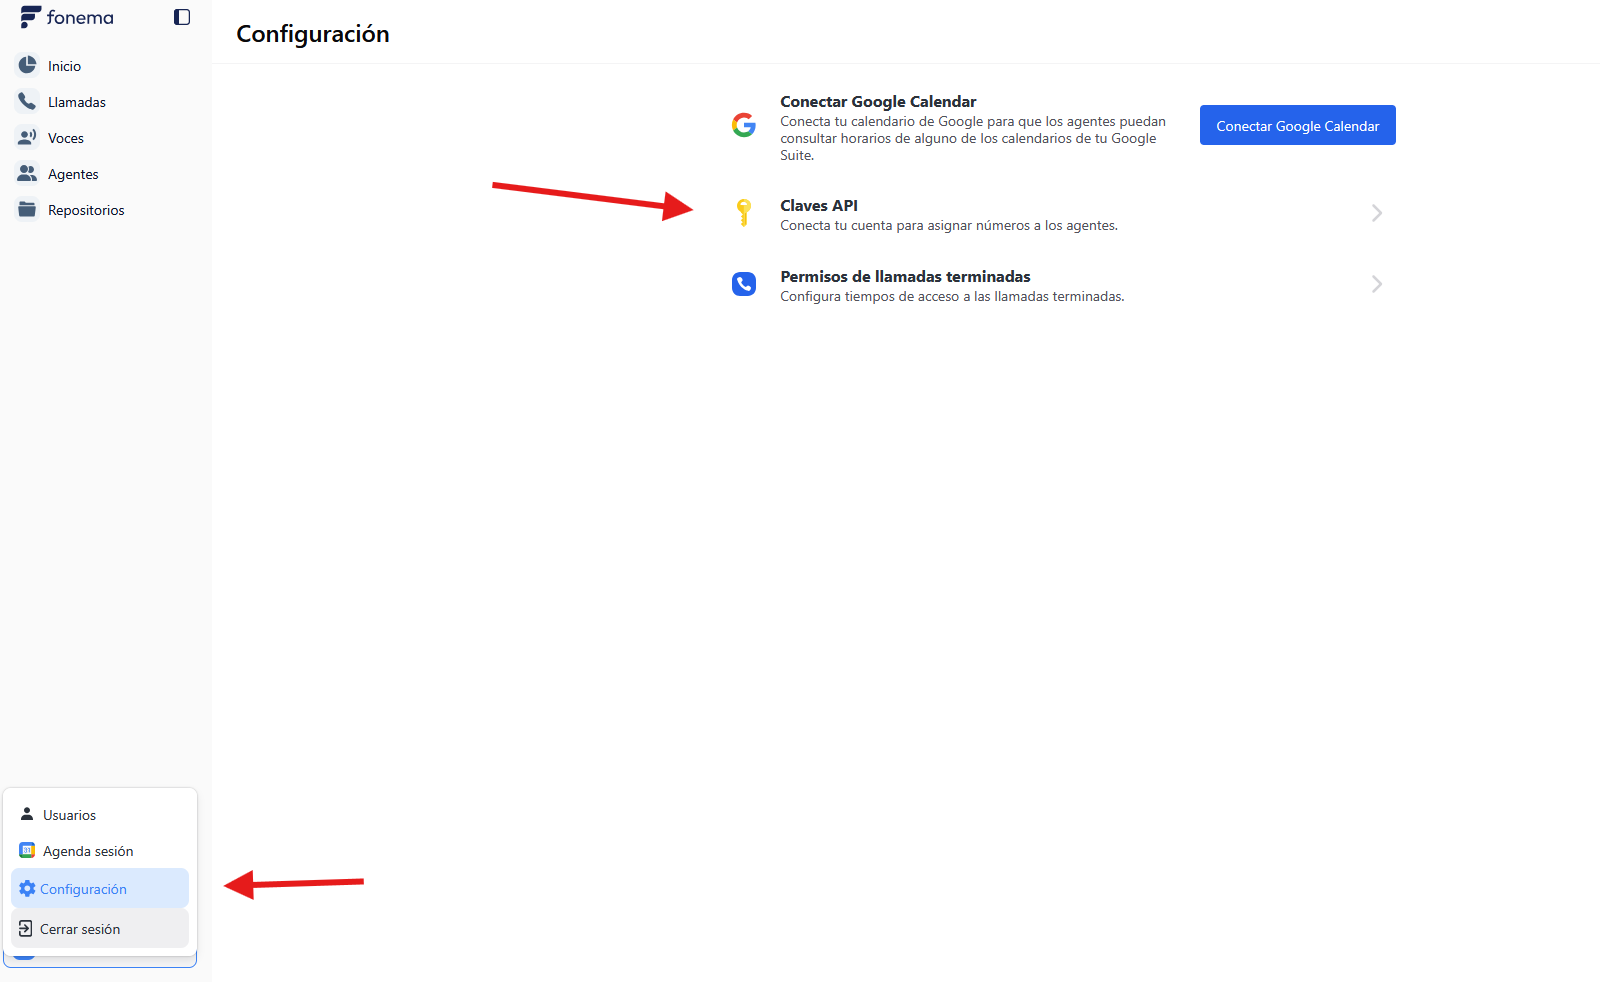1600x982 pixels.
Task: Choose Configuración in the user menu
Action: pyautogui.click(x=84, y=889)
